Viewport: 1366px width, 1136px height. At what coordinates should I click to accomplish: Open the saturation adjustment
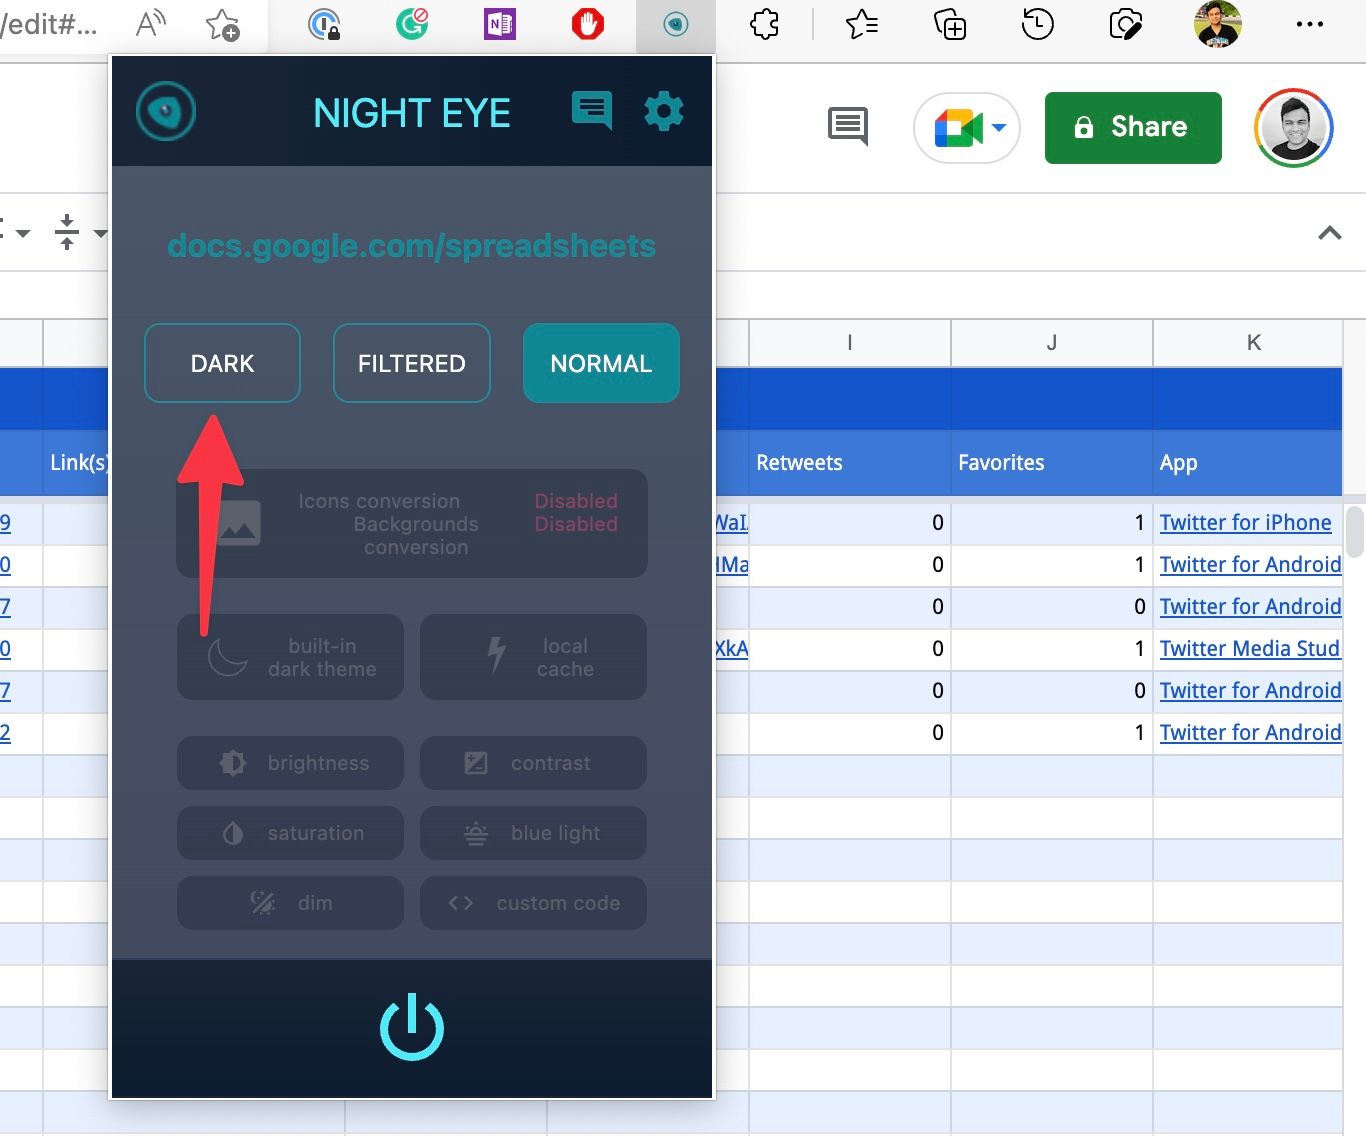pos(290,833)
